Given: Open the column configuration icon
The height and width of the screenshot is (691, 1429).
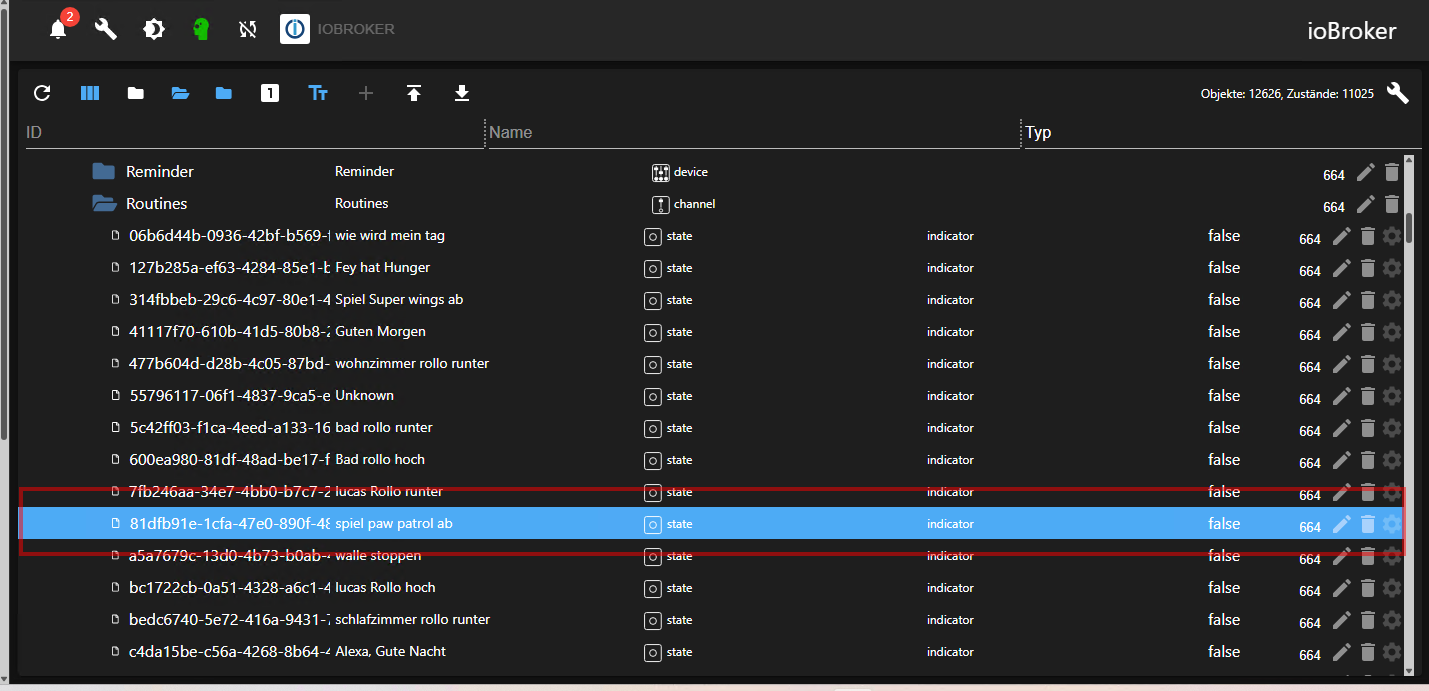Looking at the screenshot, I should click(90, 93).
